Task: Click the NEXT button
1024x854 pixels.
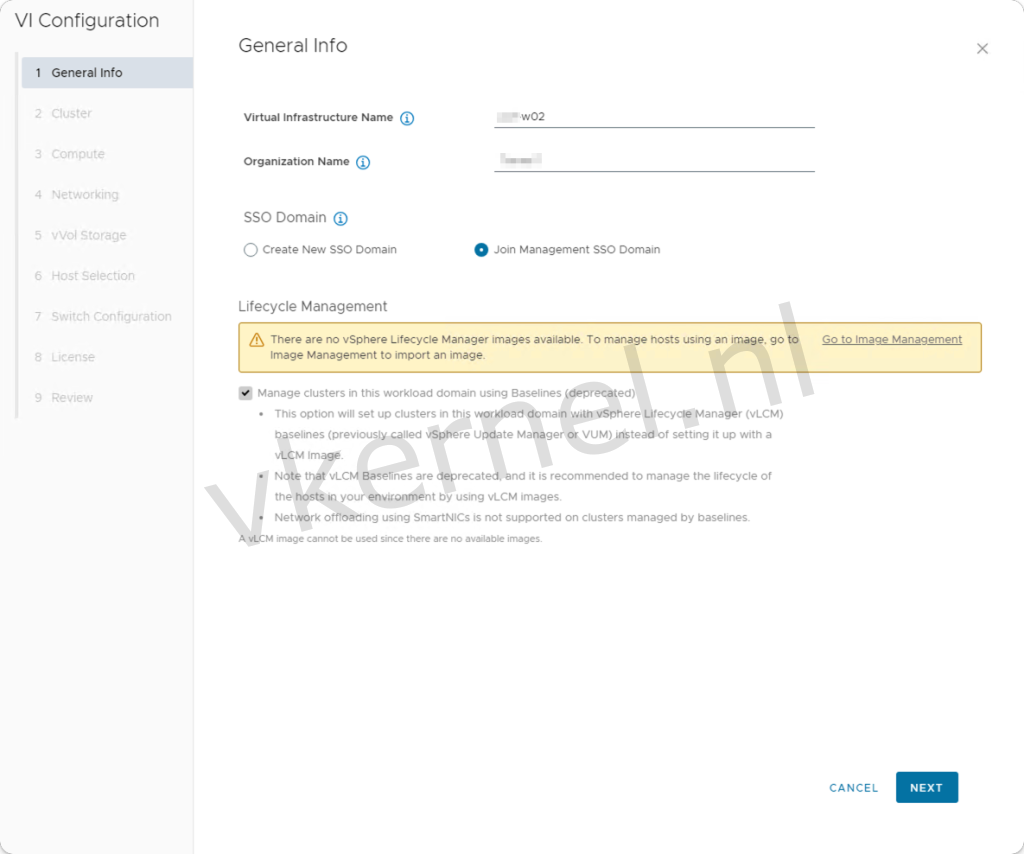Action: click(926, 787)
